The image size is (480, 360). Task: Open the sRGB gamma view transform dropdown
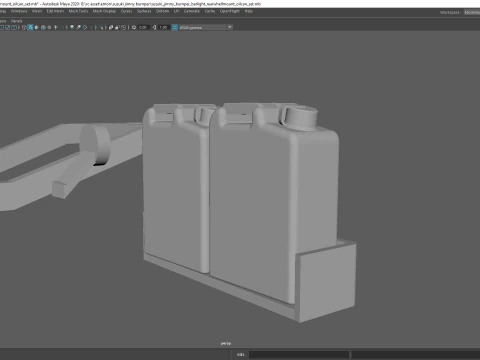pyautogui.click(x=206, y=27)
